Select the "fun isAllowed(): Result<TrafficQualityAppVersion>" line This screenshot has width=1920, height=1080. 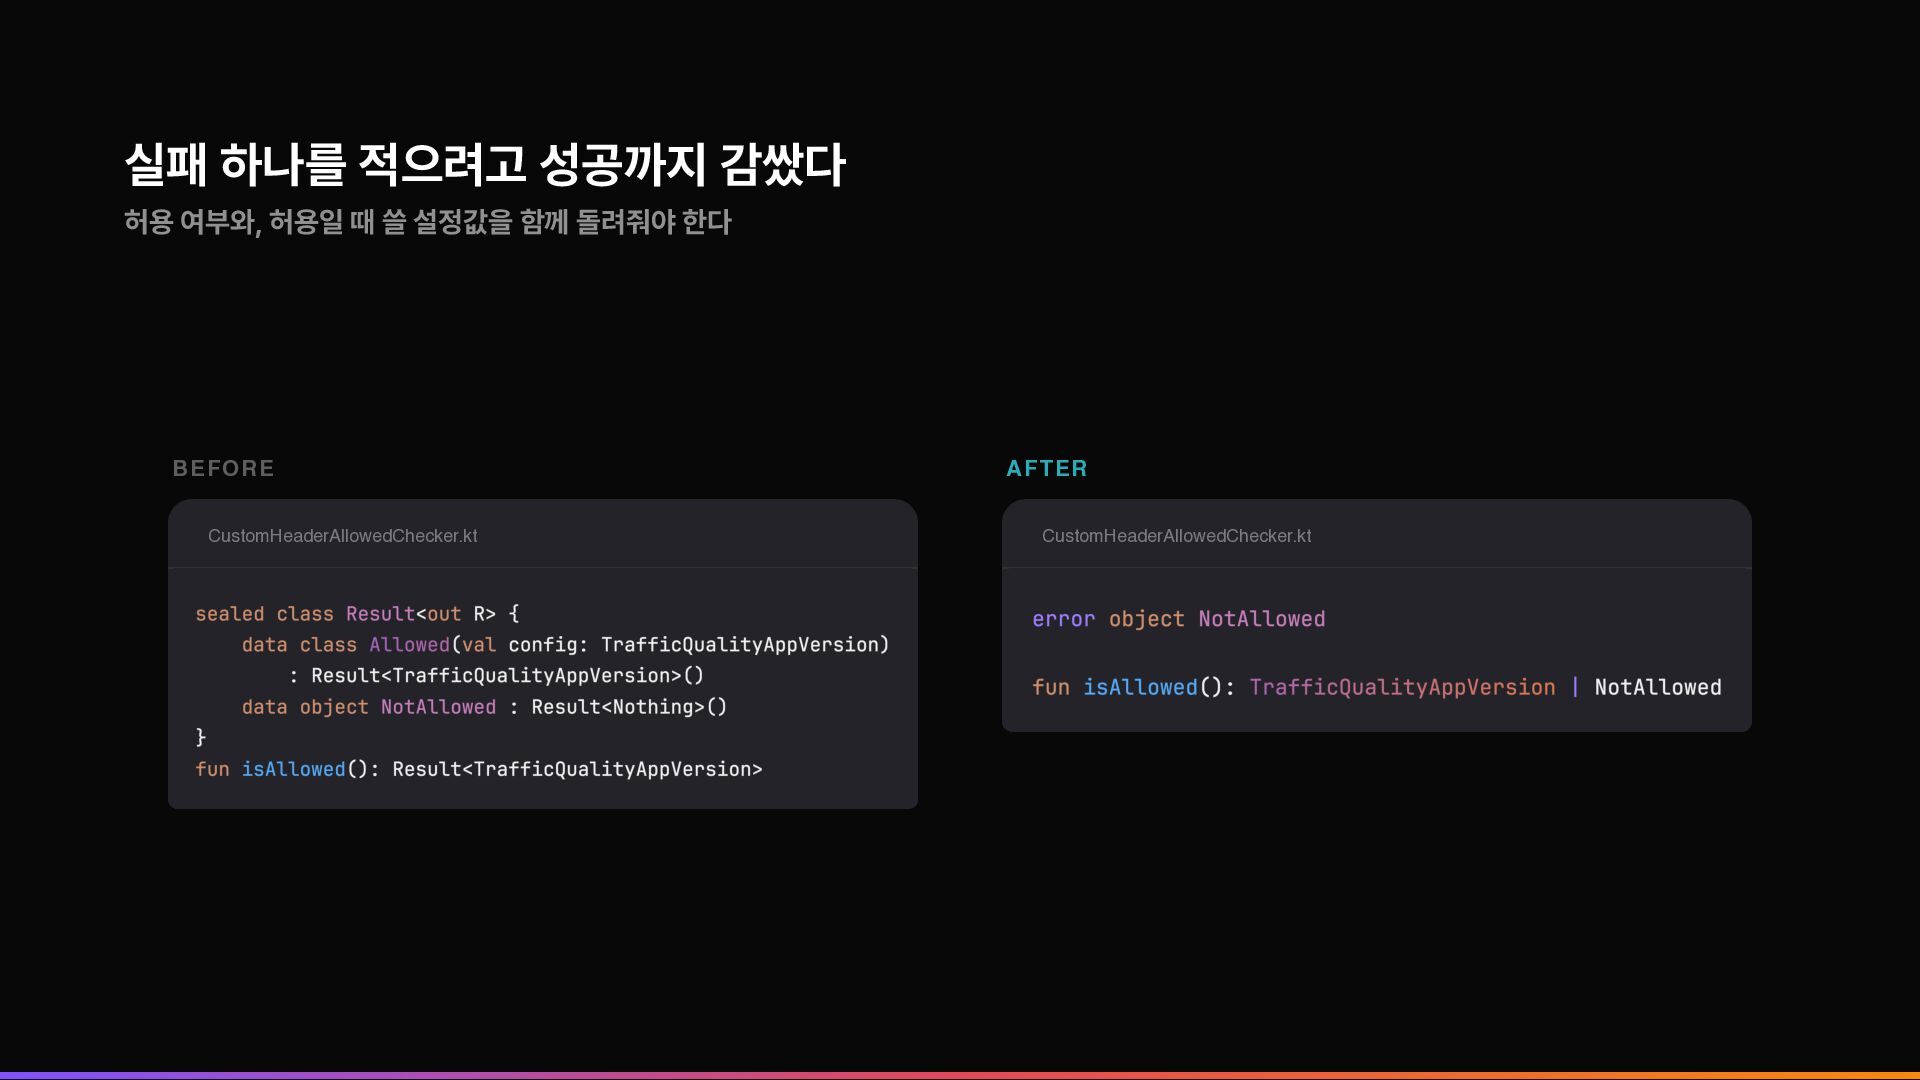pyautogui.click(x=479, y=769)
